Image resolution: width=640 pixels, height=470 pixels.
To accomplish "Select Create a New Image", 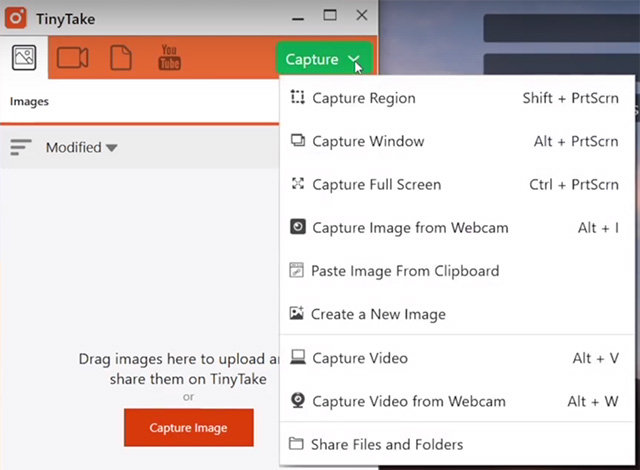I will coord(457,314).
